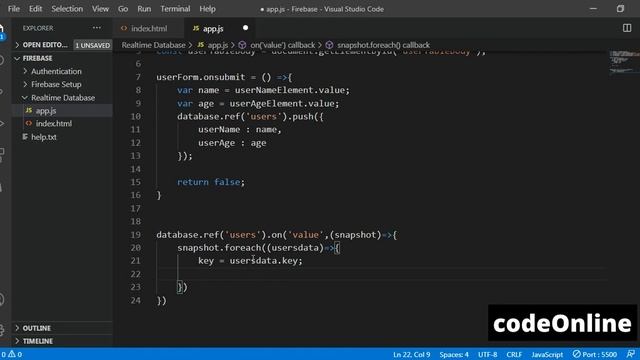640x360 pixels.
Task: Open the Go menu
Action: click(x=123, y=9)
